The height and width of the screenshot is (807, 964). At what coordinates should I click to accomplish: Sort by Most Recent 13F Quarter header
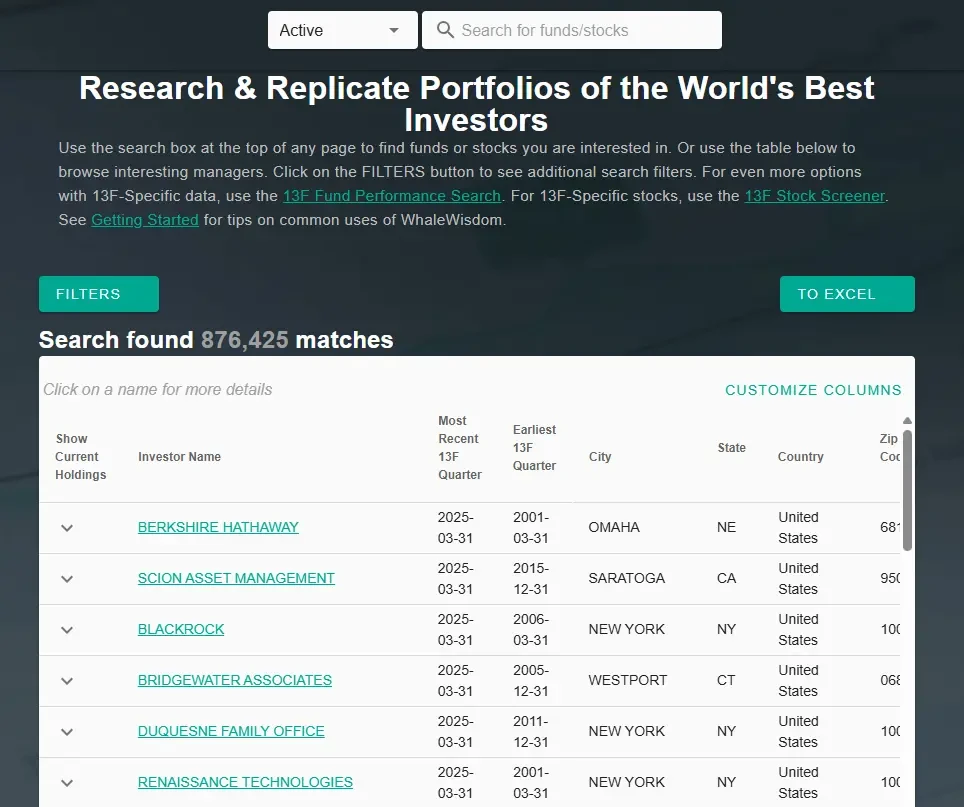(x=459, y=447)
